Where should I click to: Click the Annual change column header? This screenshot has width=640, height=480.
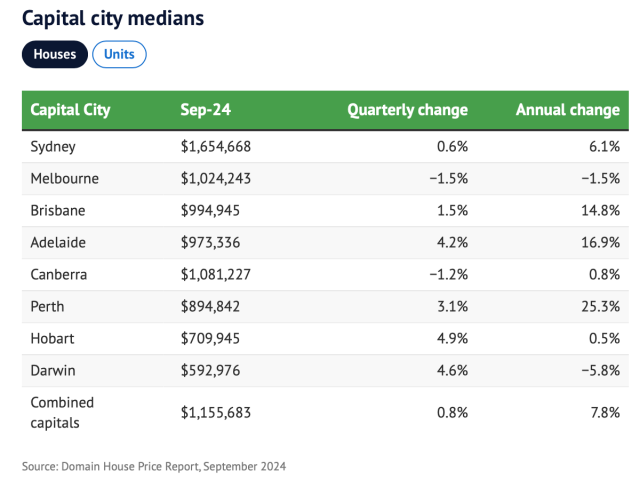[x=567, y=110]
